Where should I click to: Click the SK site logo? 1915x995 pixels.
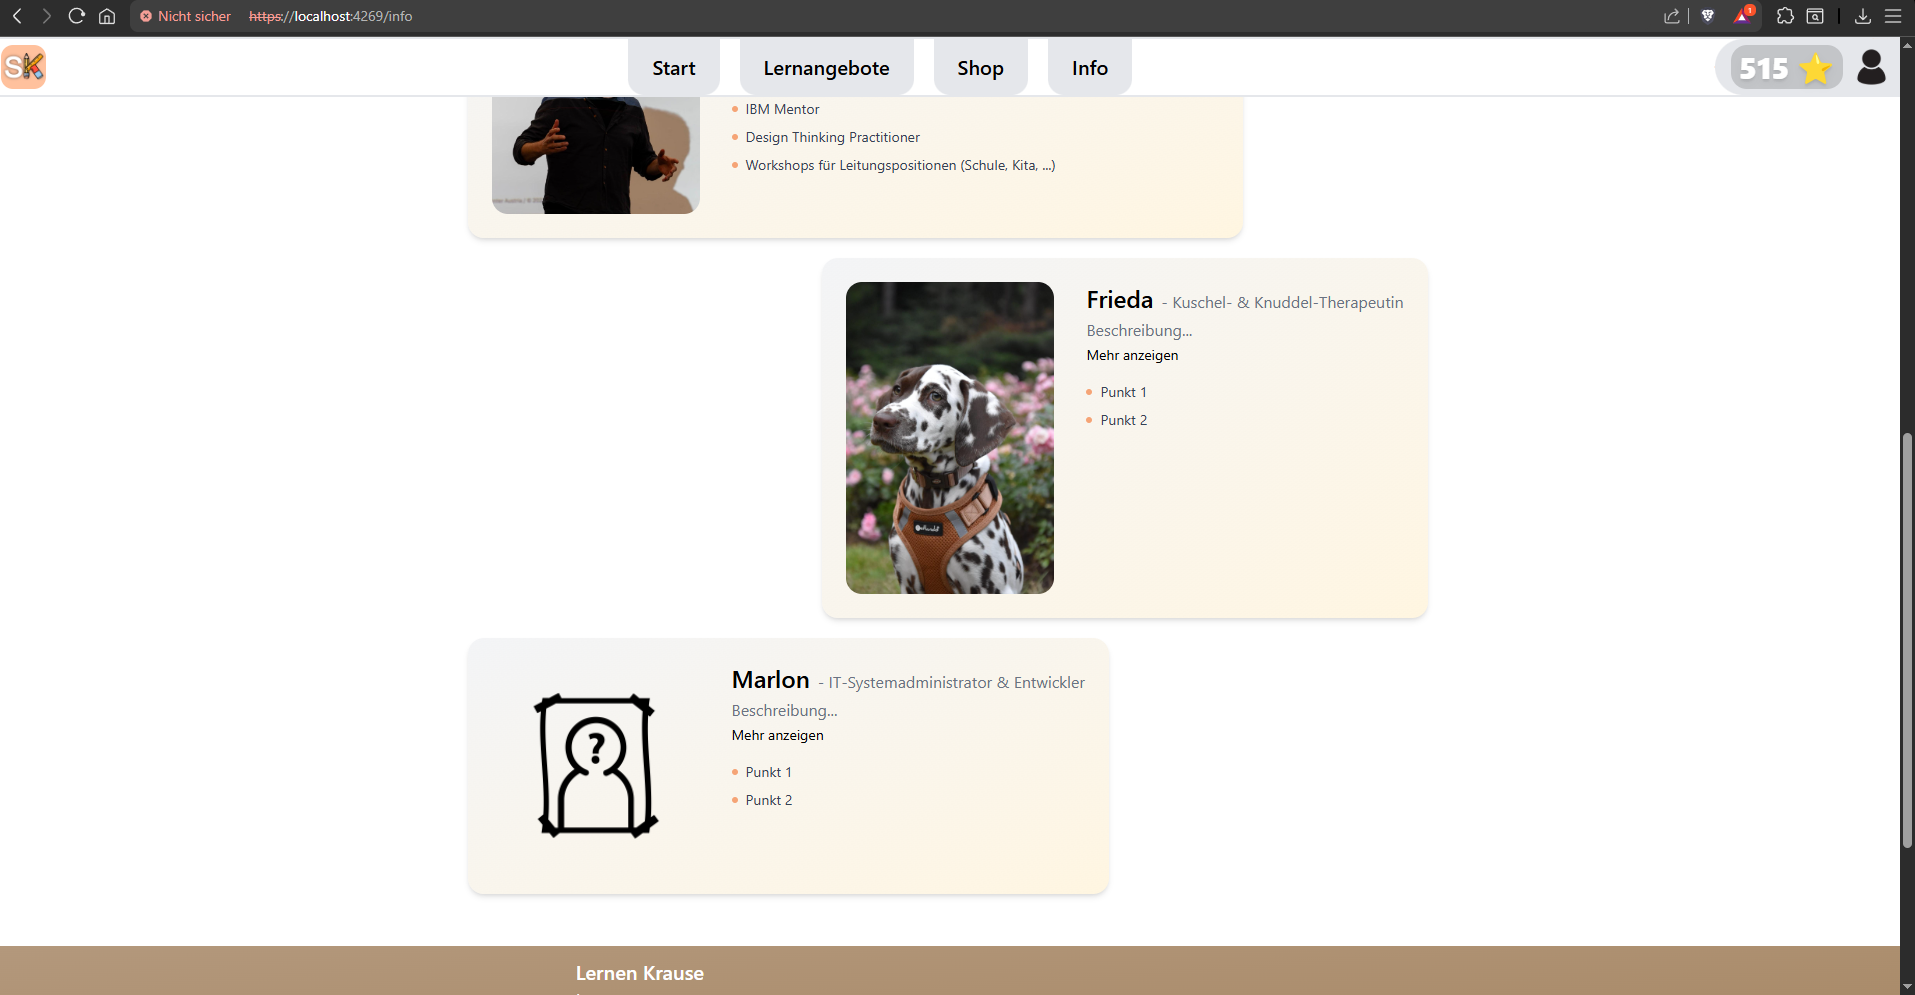pos(24,67)
